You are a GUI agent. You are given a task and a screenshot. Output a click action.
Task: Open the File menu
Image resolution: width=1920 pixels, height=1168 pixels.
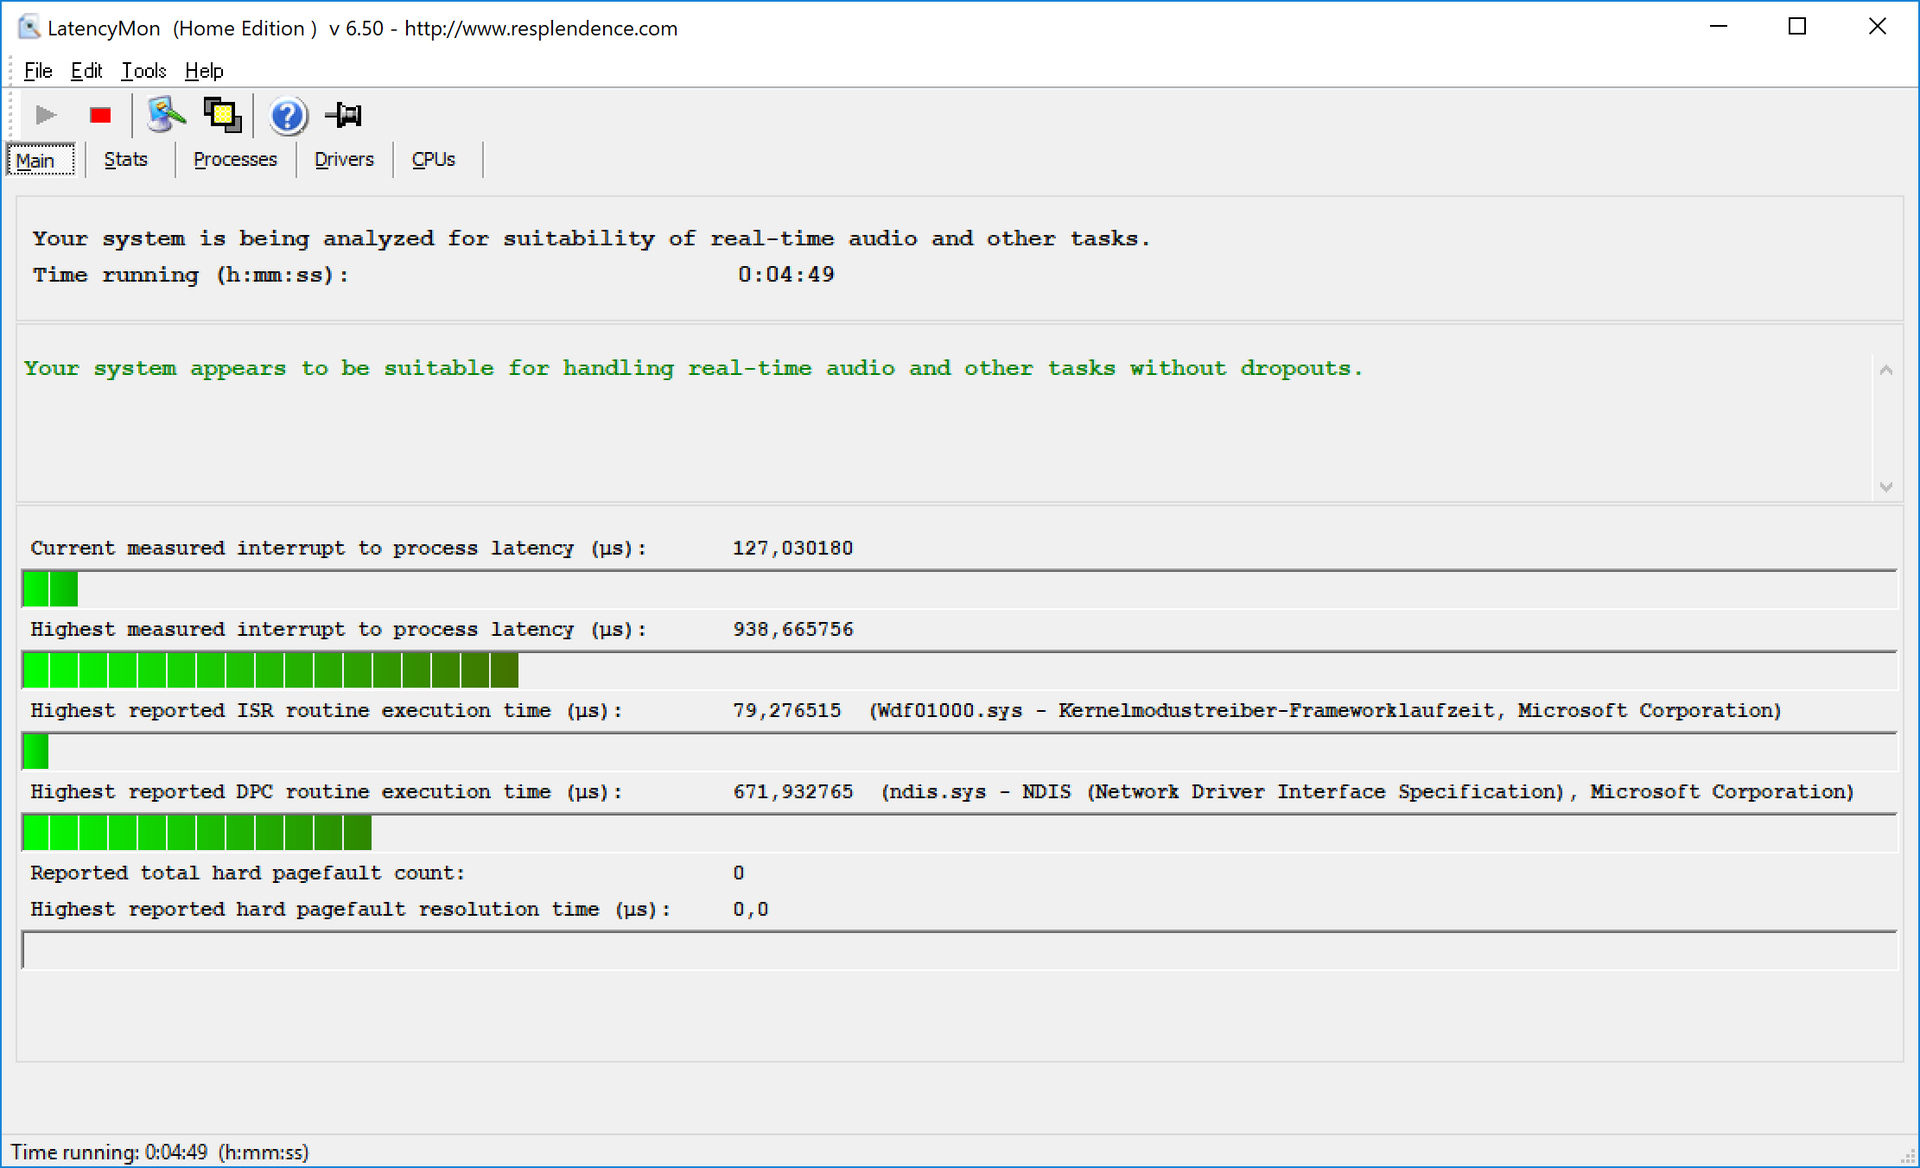coord(38,71)
